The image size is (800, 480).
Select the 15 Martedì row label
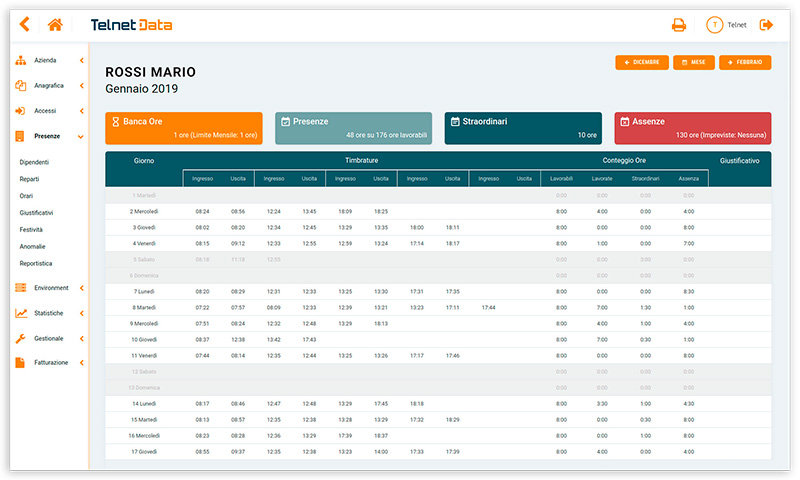pos(144,420)
